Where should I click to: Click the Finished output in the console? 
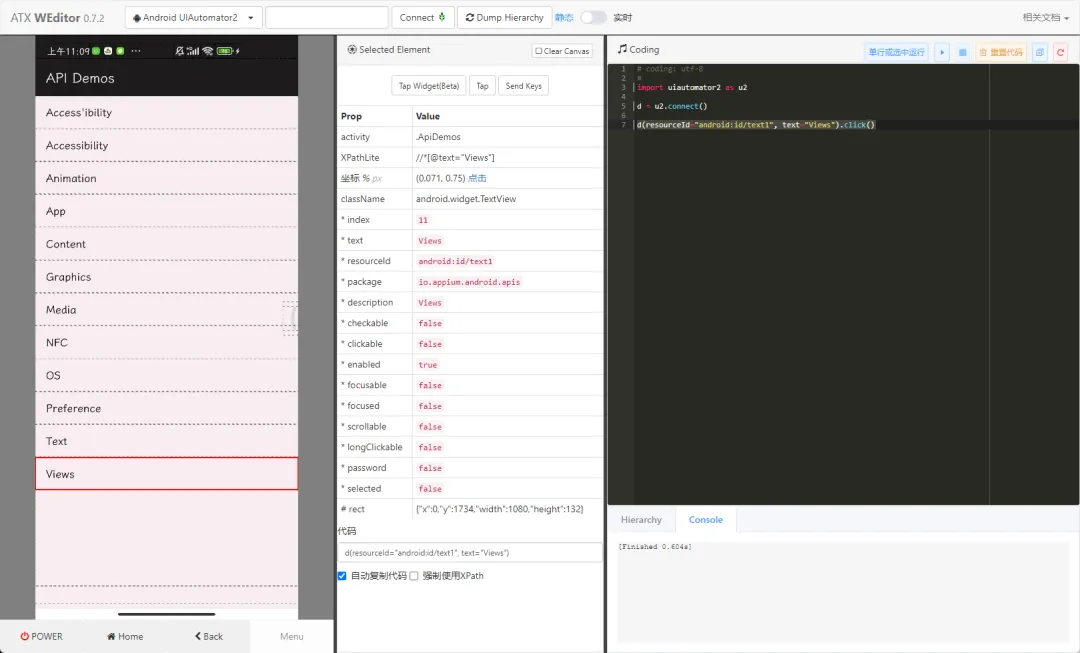coord(655,546)
